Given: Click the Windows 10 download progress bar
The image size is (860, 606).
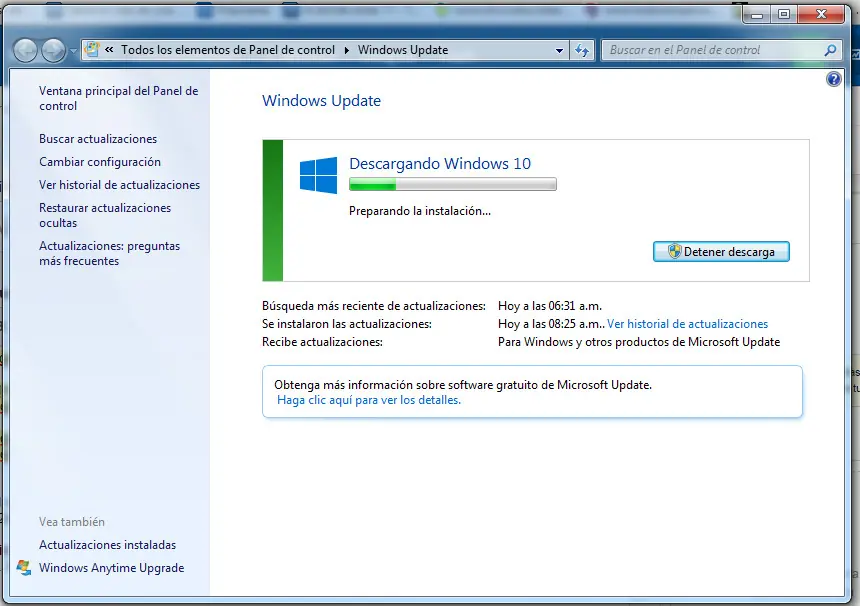Looking at the screenshot, I should 452,184.
